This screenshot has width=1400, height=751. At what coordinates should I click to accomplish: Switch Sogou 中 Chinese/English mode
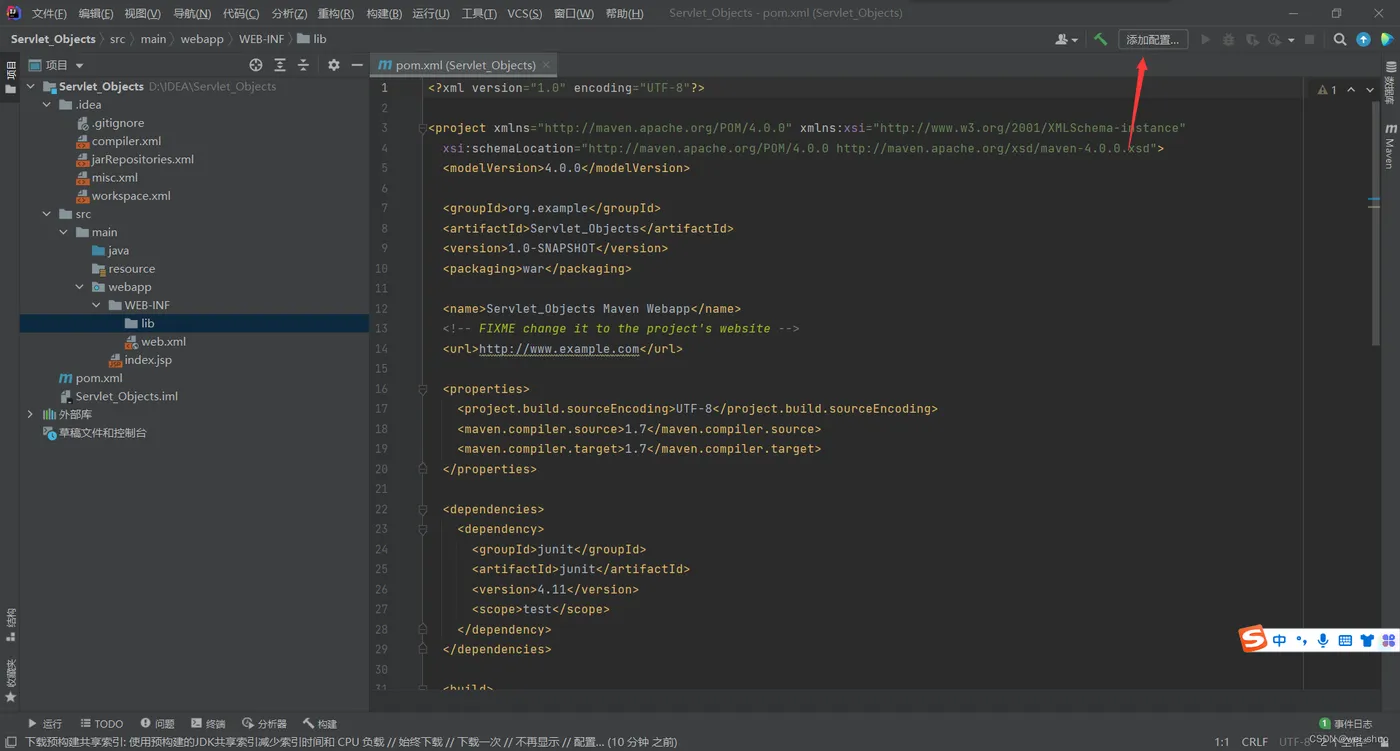click(x=1279, y=640)
